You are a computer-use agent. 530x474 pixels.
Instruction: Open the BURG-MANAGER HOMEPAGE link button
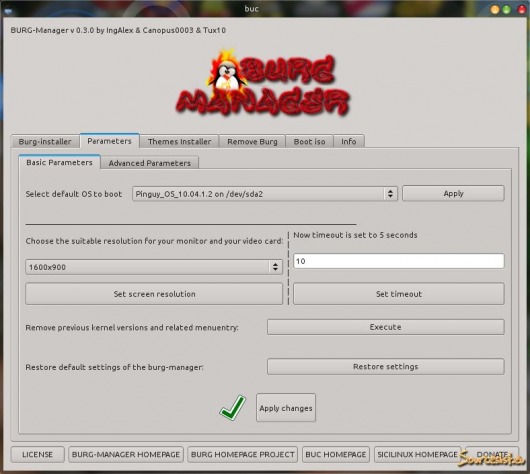pos(126,454)
